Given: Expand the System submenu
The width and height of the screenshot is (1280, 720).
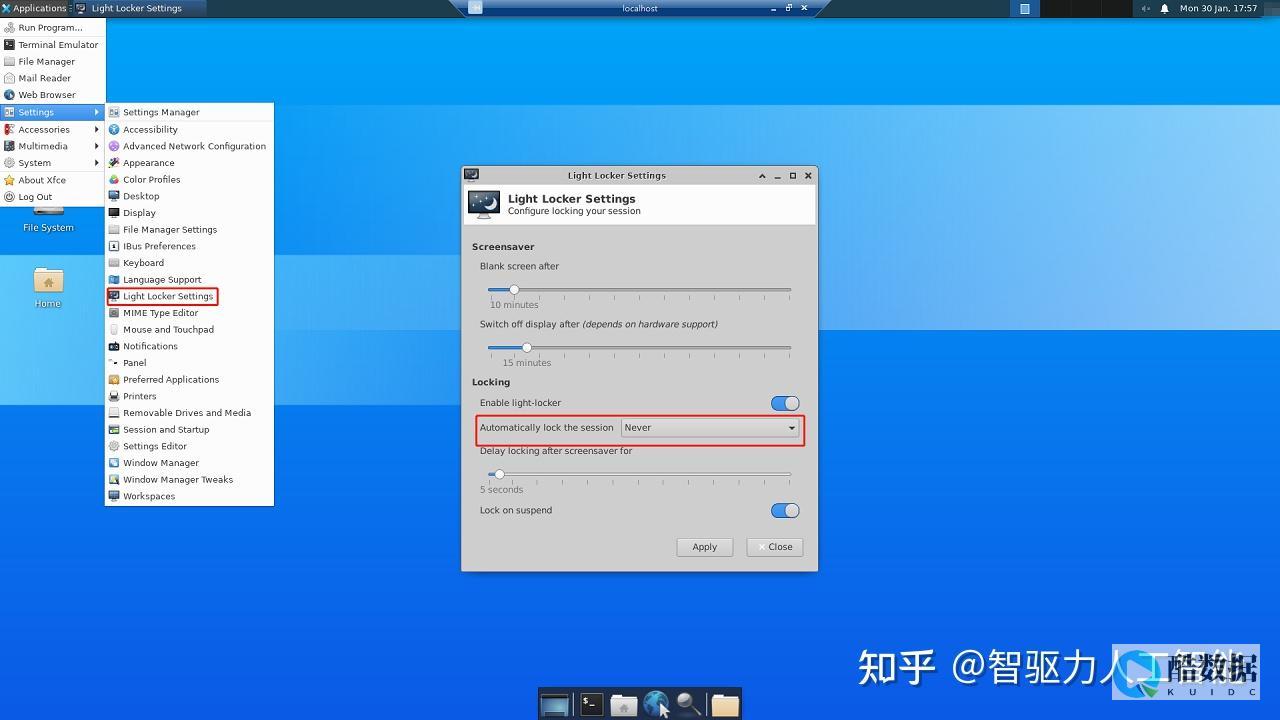Looking at the screenshot, I should (52, 163).
